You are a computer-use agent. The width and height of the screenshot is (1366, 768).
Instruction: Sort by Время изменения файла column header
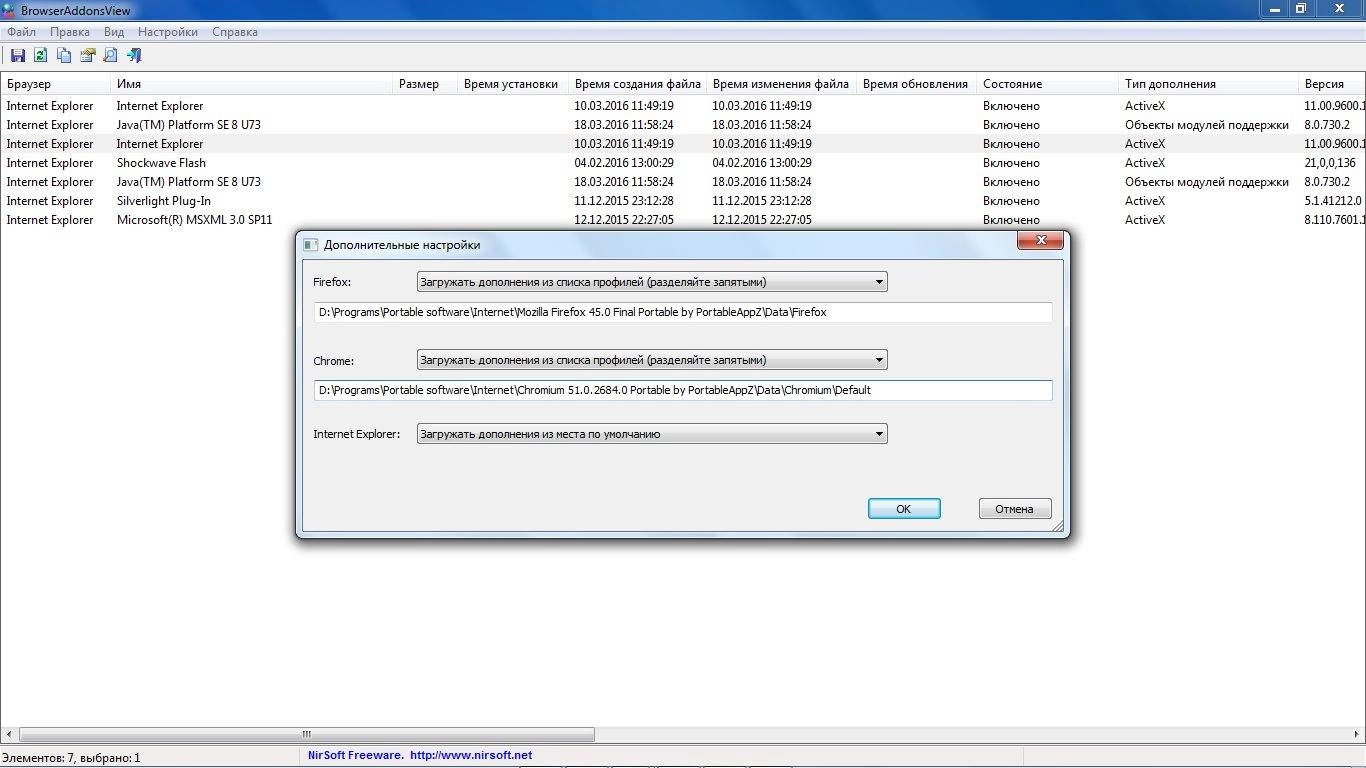[781, 84]
